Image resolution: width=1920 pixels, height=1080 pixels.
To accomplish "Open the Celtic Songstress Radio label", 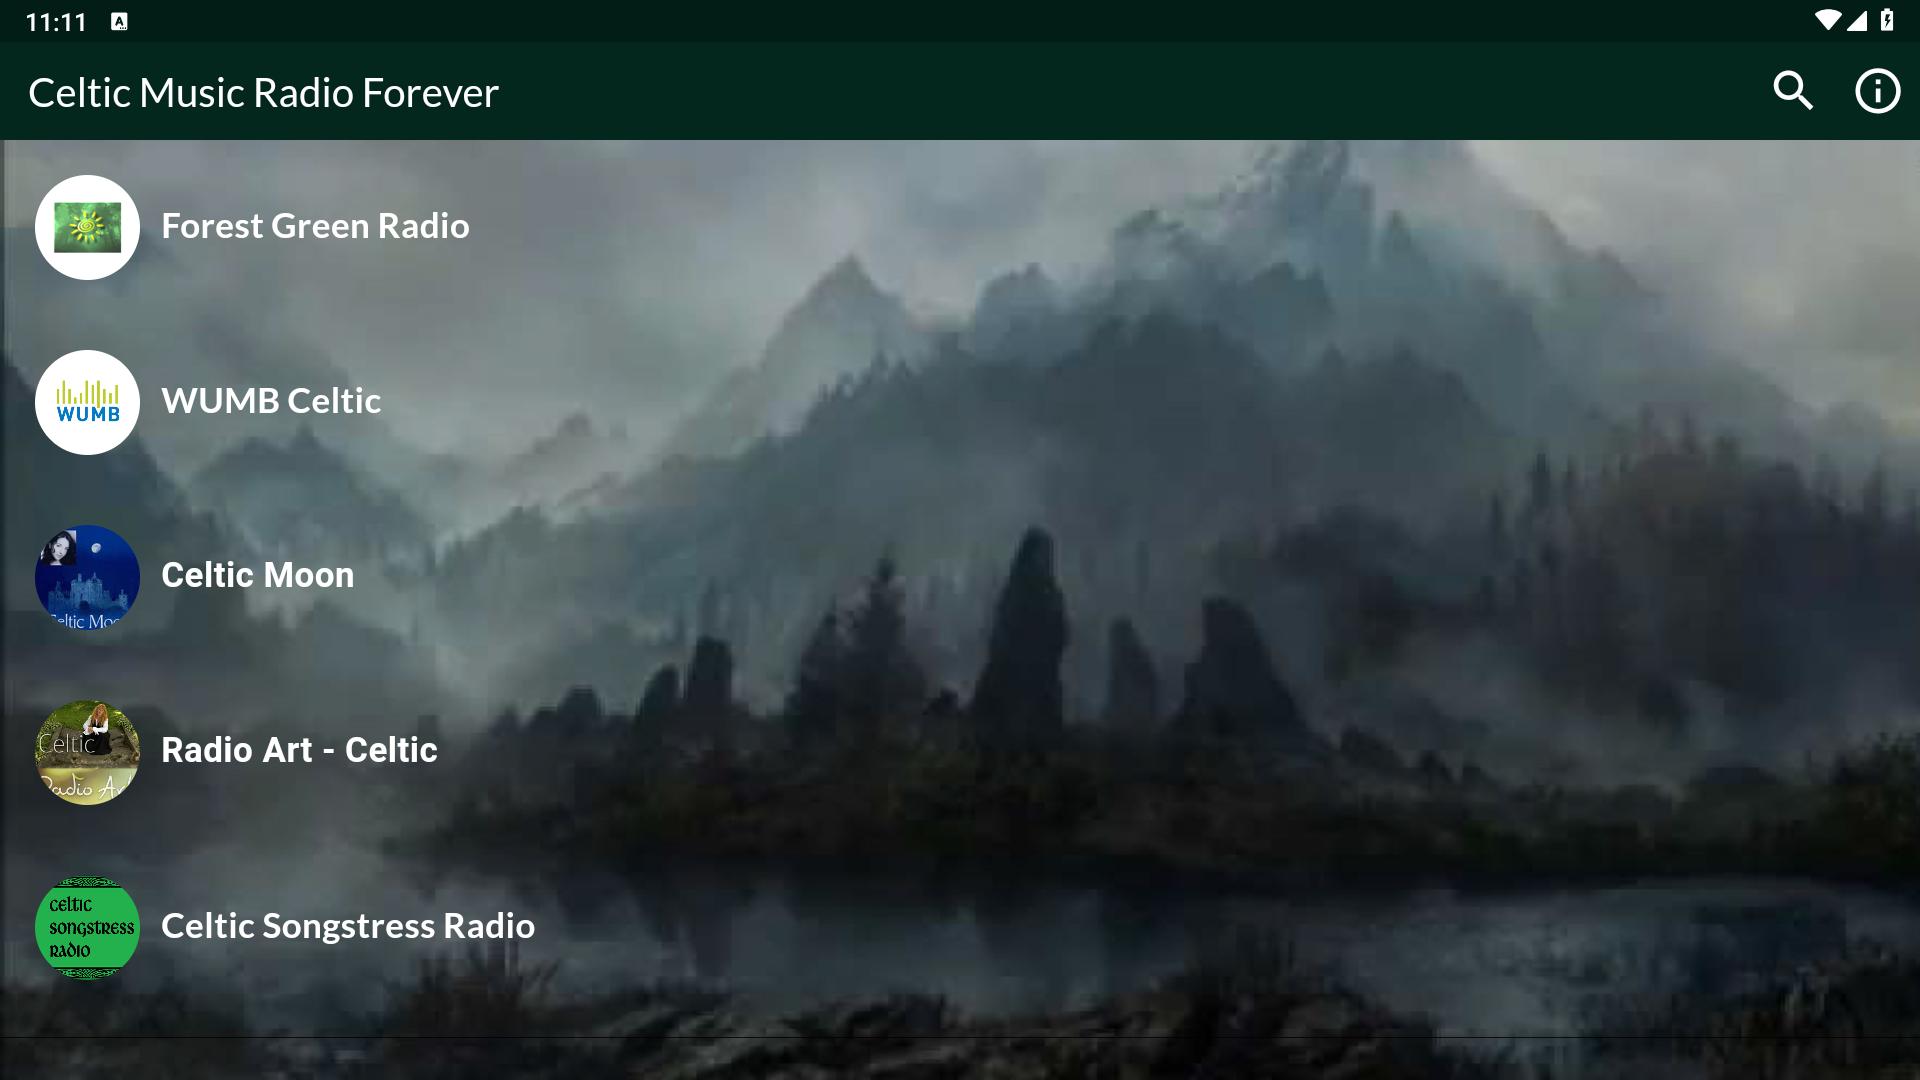I will pyautogui.click(x=348, y=926).
